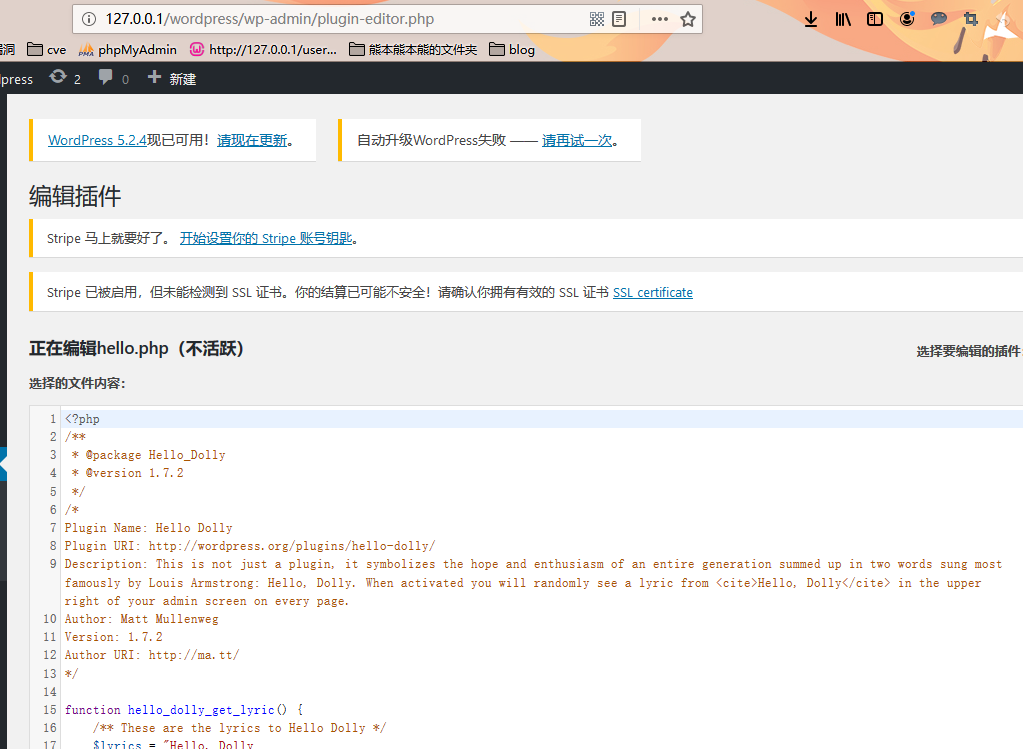This screenshot has height=749, width=1023.
Task: Toggle the sidebar icon in the toolbar
Action: point(875,19)
